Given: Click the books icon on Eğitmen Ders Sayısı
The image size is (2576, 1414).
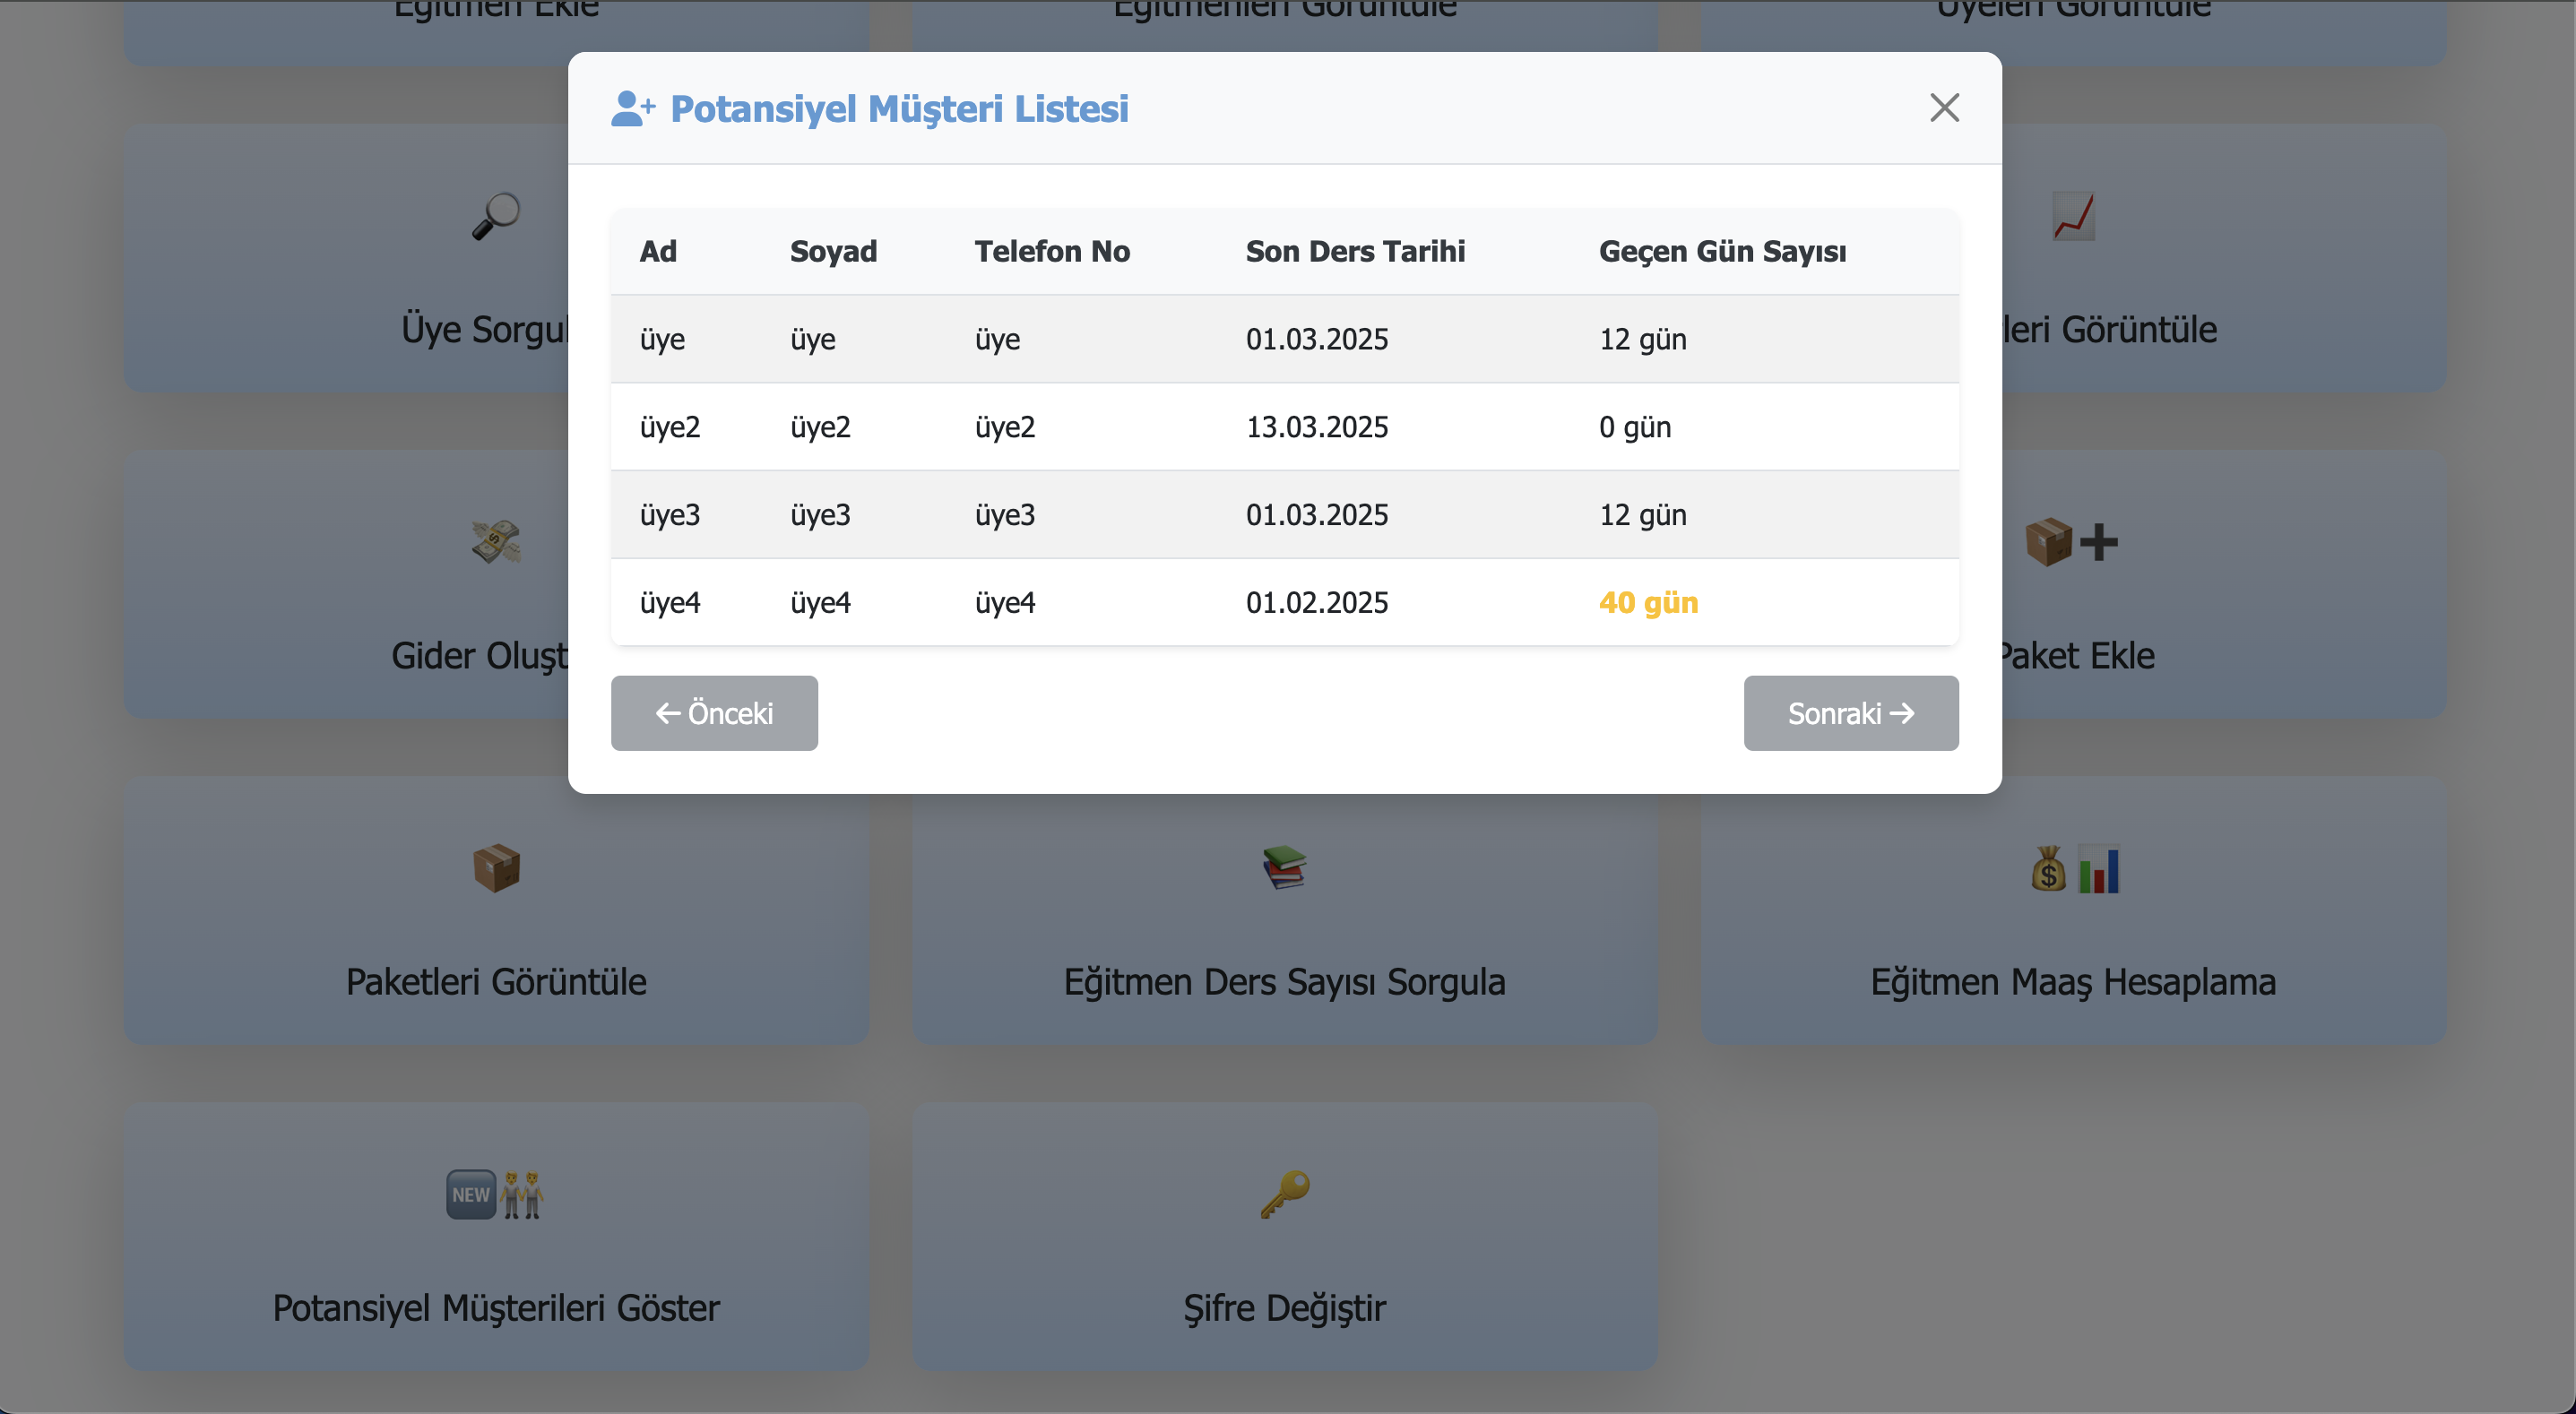Looking at the screenshot, I should point(1284,867).
